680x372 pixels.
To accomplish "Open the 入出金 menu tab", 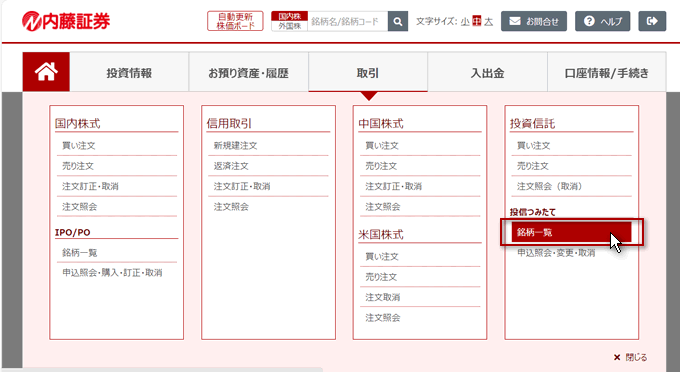I will click(487, 72).
